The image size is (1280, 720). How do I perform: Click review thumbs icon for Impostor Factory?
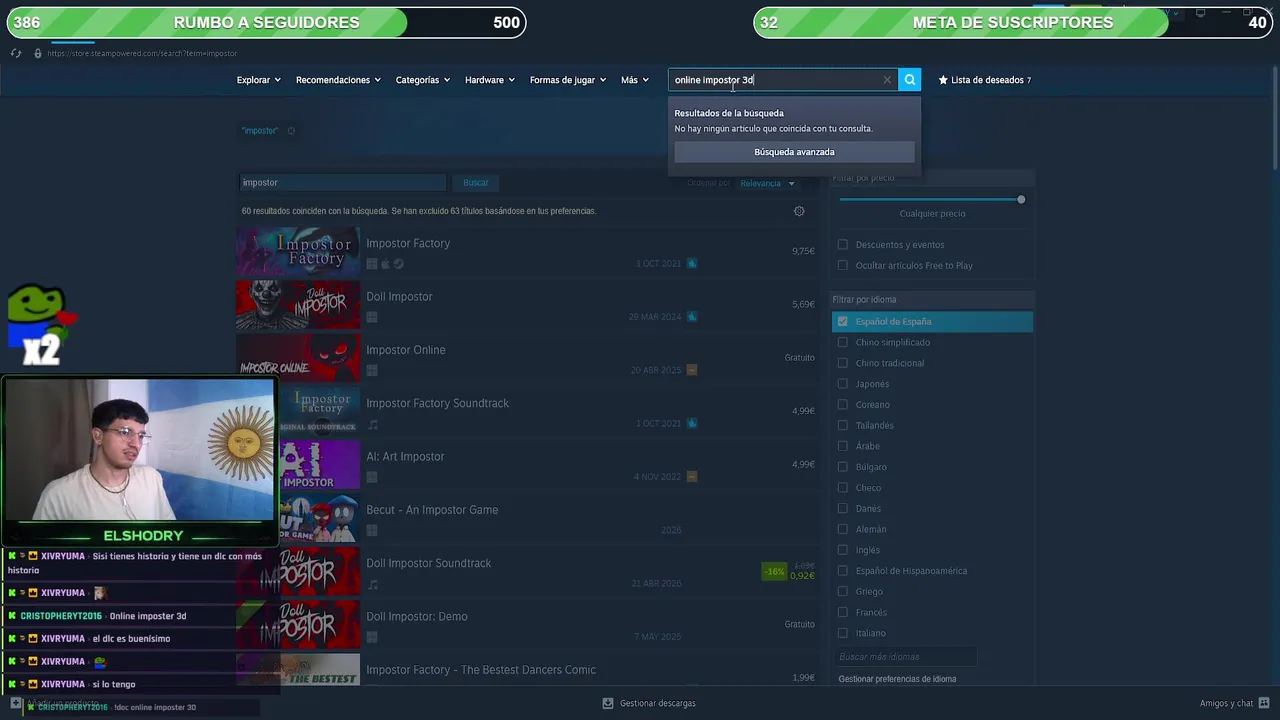692,264
